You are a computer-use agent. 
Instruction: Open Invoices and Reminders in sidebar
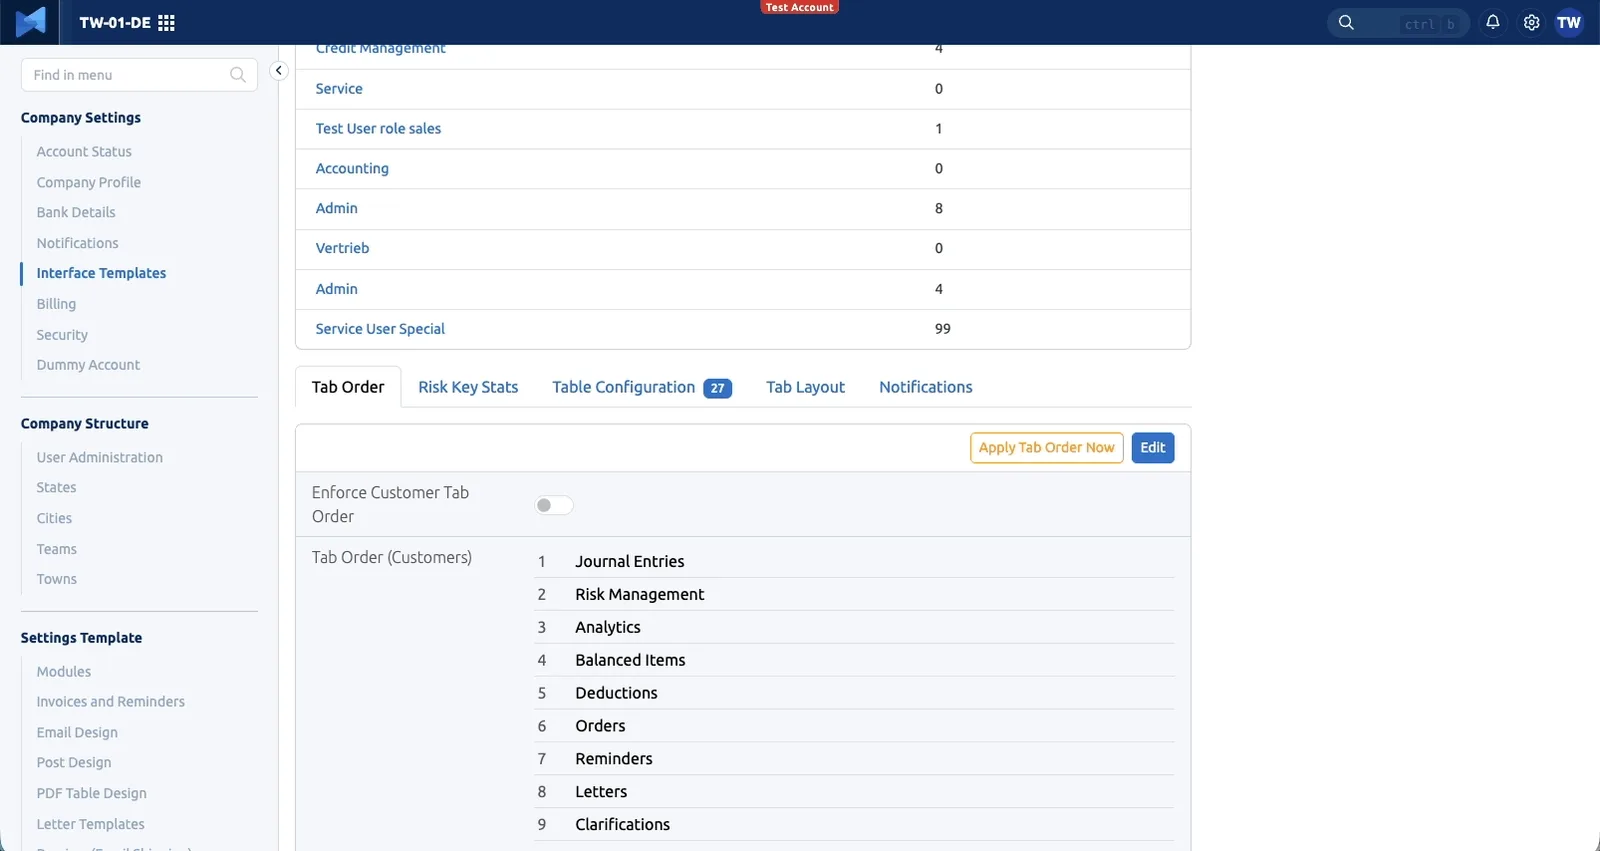point(111,702)
